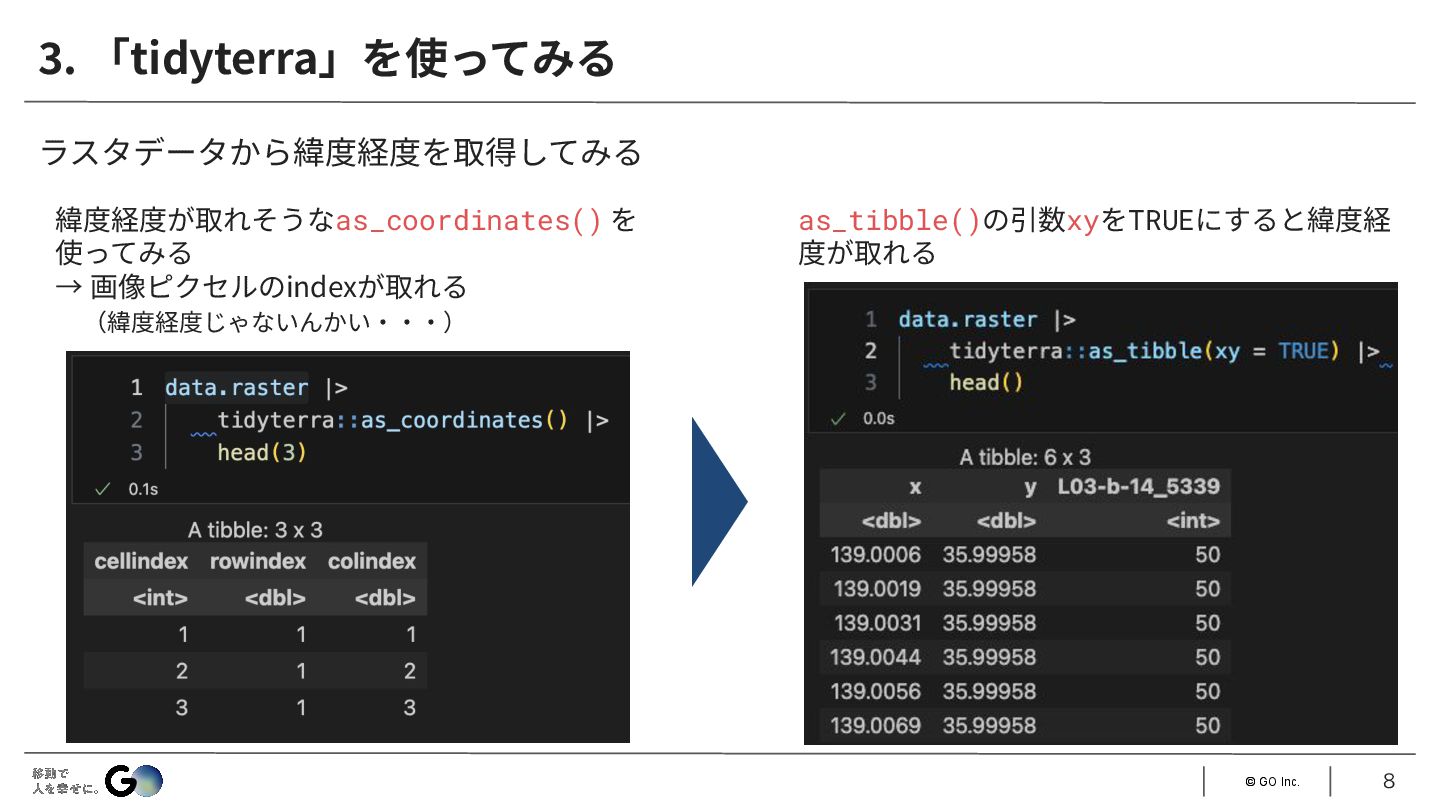
Task: Select the rowindex column header
Action: pyautogui.click(x=257, y=561)
